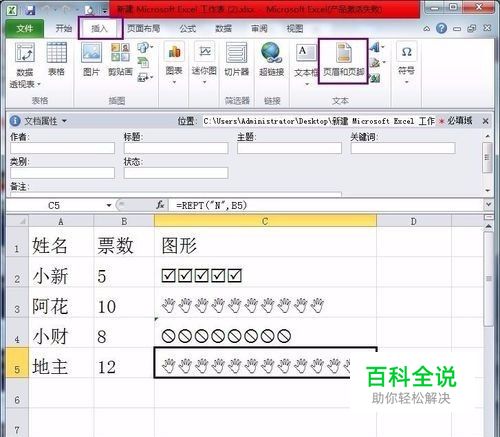Switch to the Home (开始) tab
500x437 pixels.
pyautogui.click(x=63, y=29)
